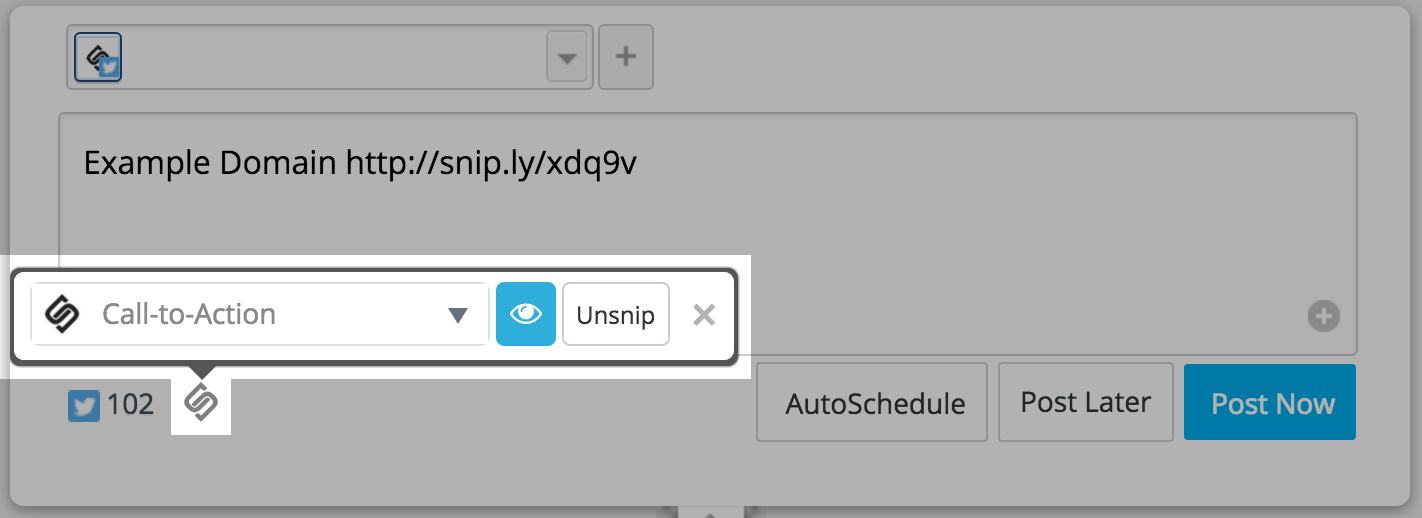Expand the Call-to-Action triangle arrow
Screen dimensions: 1422x518
coord(458,316)
